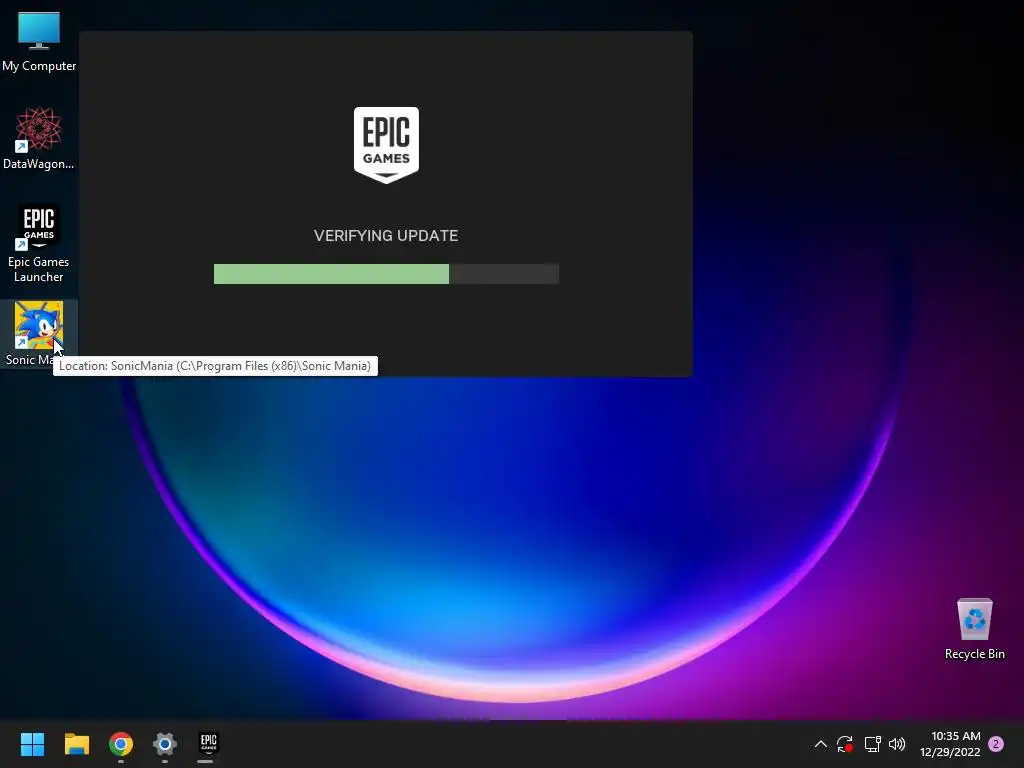Click the Epic Games logo in the updater
1024x768 pixels.
pos(386,145)
